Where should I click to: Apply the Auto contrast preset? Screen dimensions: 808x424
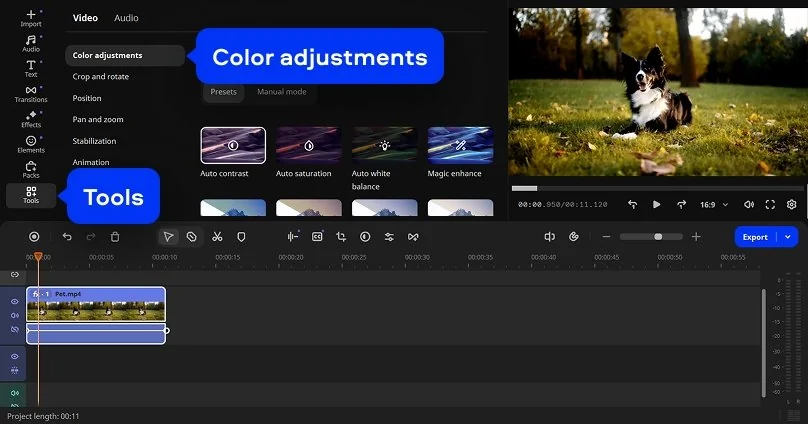(x=233, y=145)
